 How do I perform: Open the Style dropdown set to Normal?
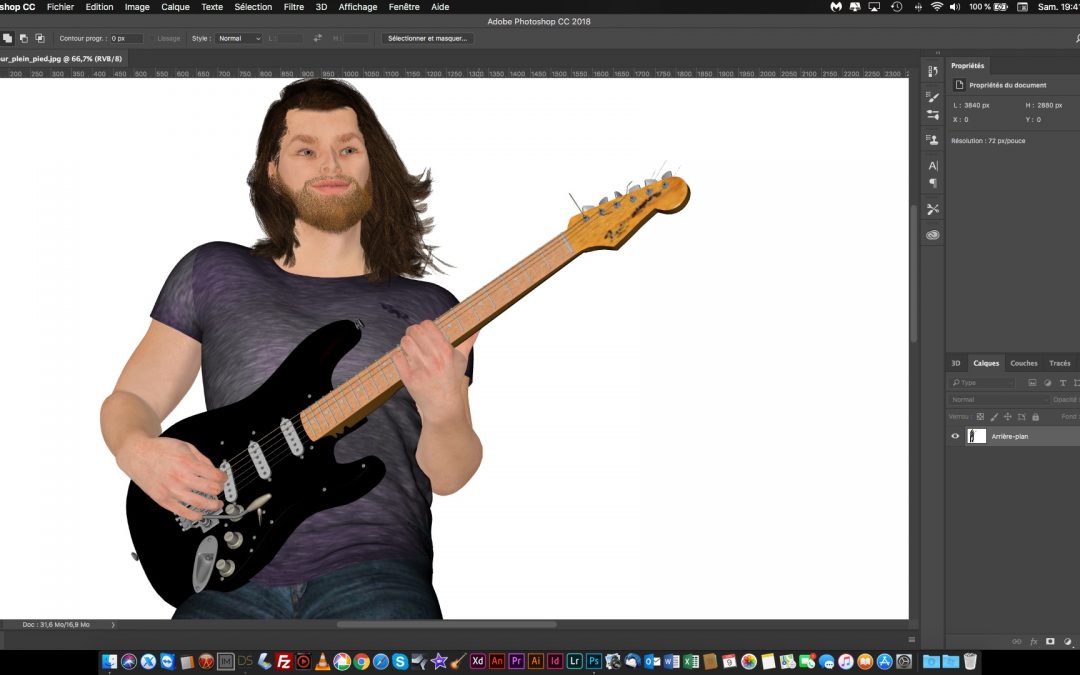coord(239,38)
